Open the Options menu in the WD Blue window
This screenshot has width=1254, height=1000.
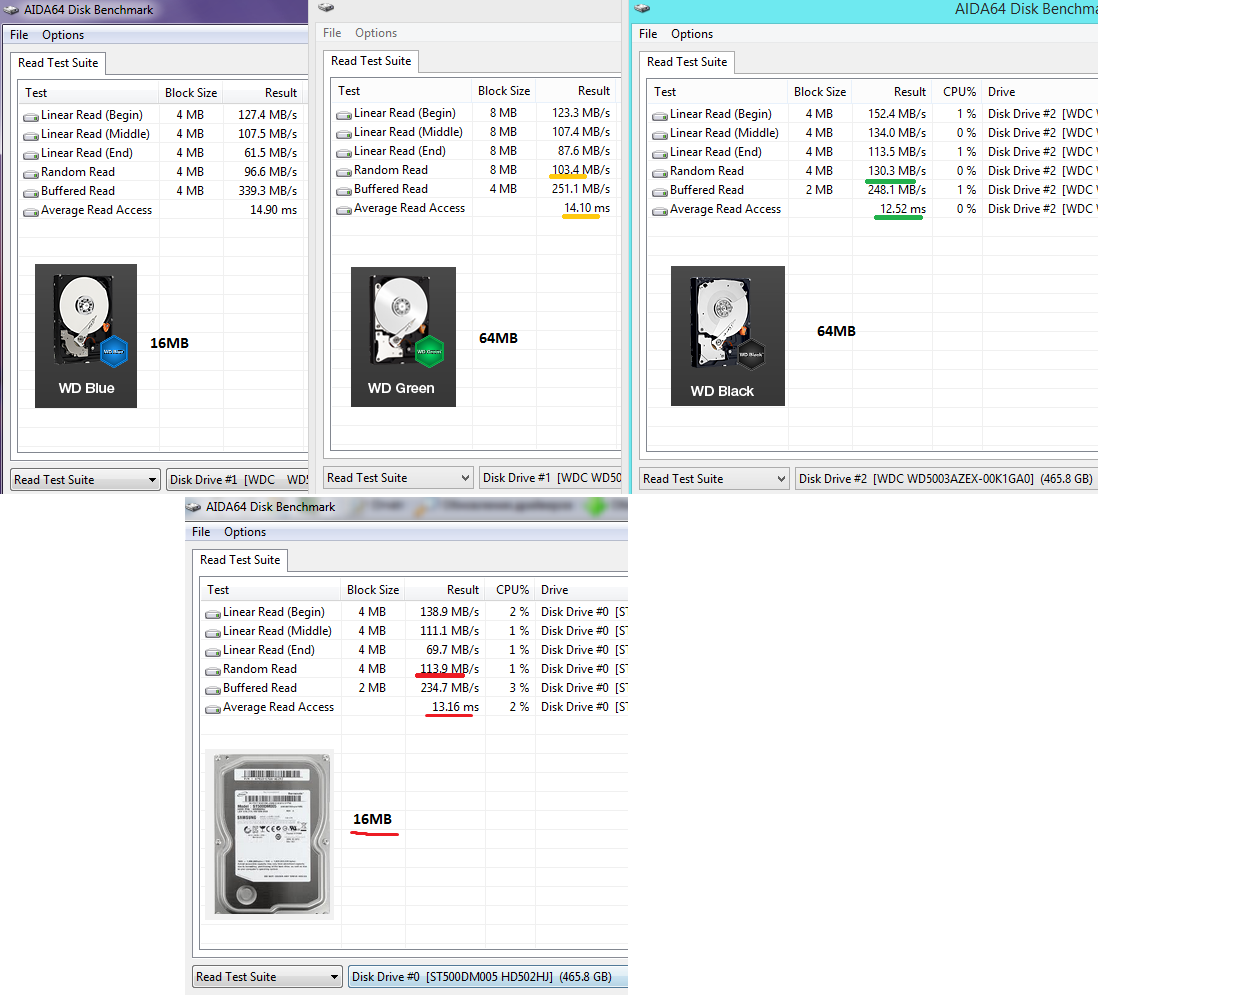pyautogui.click(x=63, y=35)
